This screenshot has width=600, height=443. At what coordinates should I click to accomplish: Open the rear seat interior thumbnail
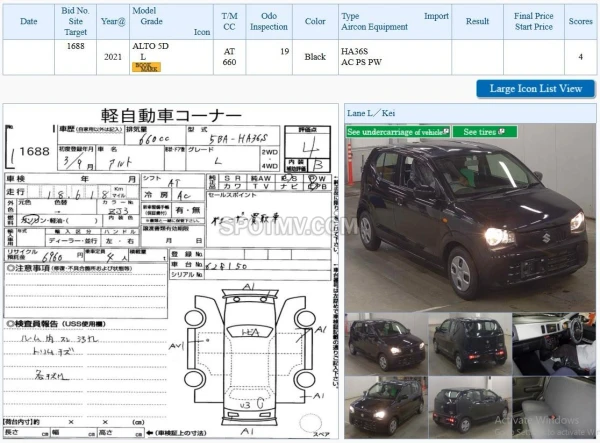[554, 407]
